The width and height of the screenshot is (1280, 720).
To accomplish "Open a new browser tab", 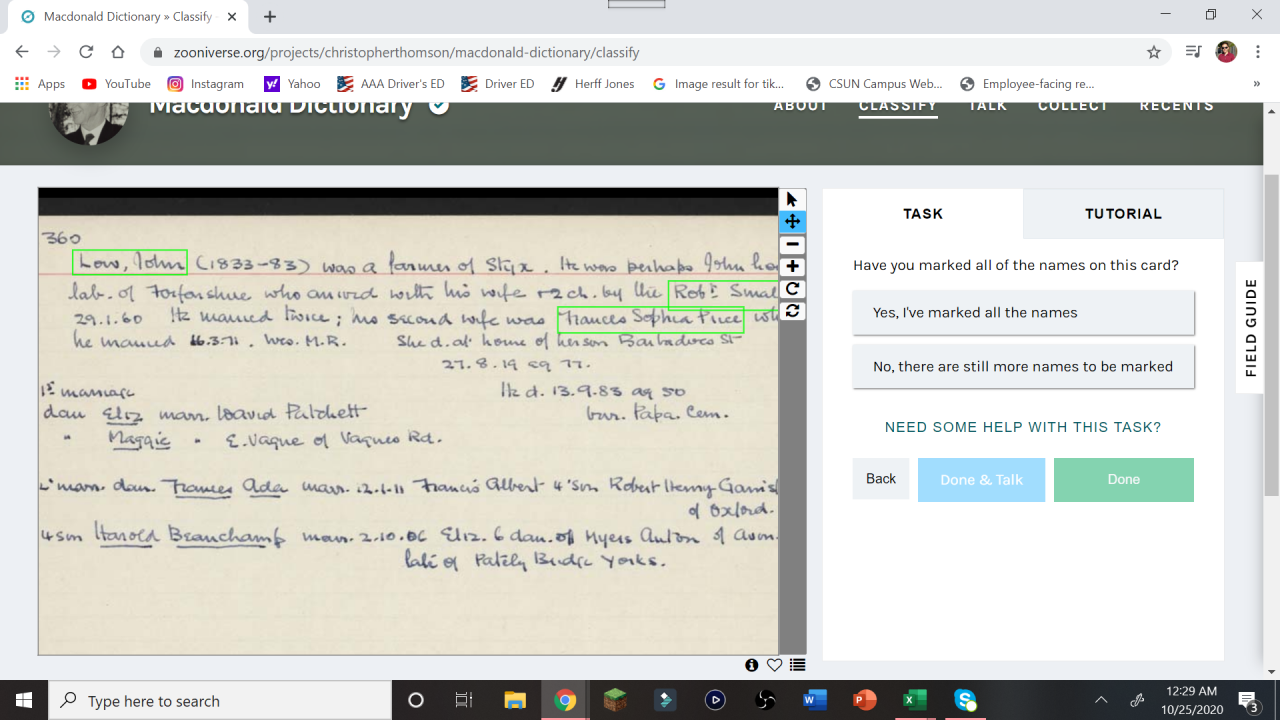I will (x=270, y=17).
